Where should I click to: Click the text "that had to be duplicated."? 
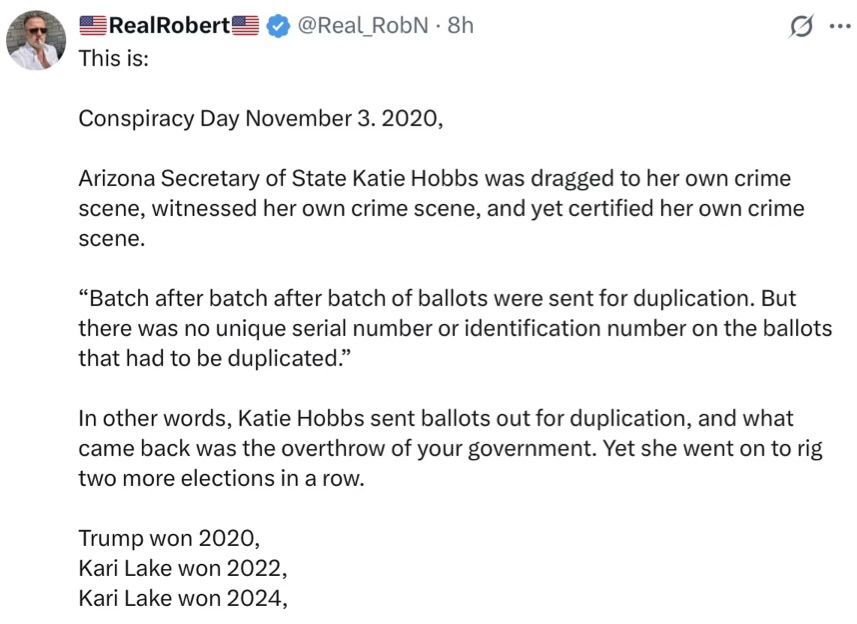coord(209,358)
